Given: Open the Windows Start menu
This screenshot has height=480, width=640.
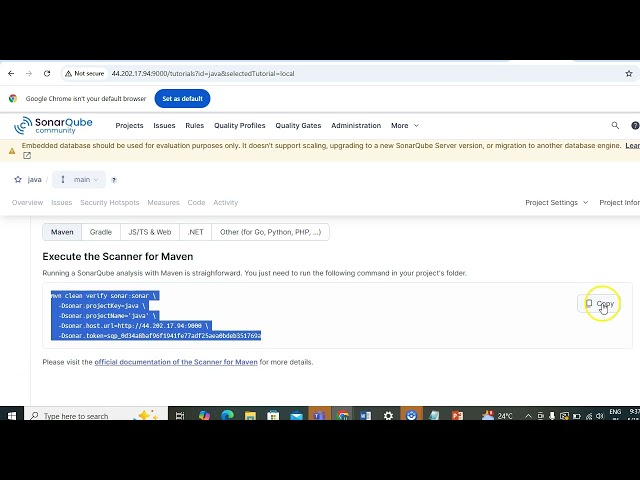Looking at the screenshot, I should point(11,415).
